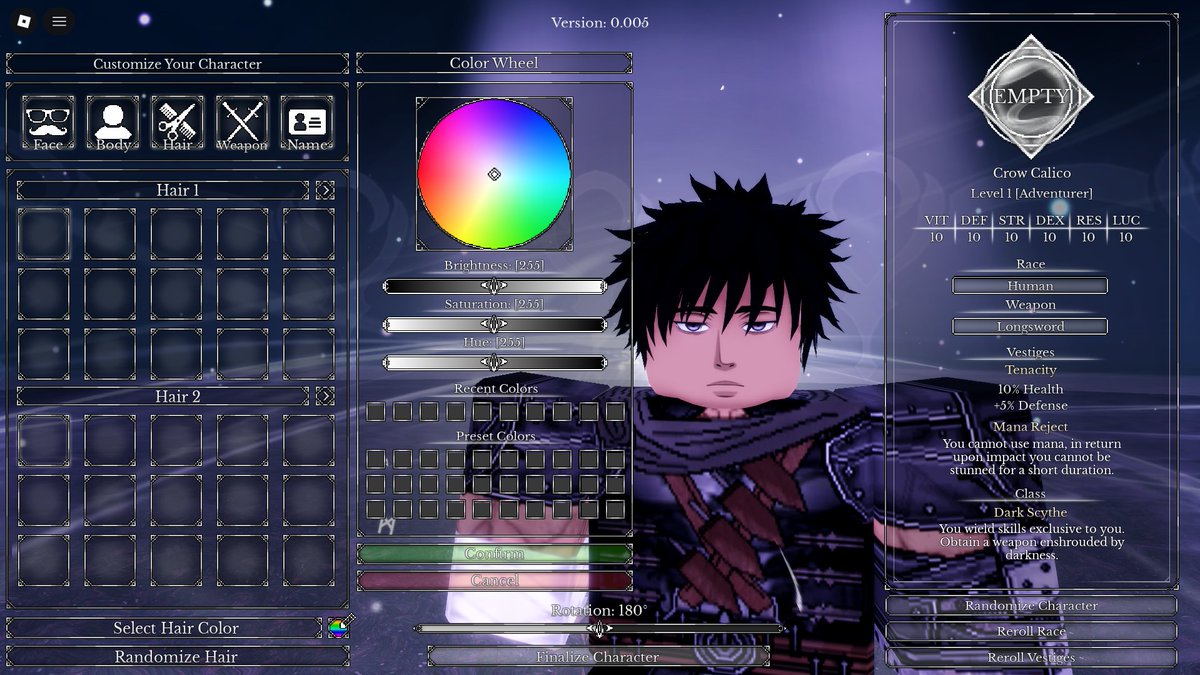This screenshot has width=1200, height=675.
Task: Click the Hair 1 header label
Action: pyautogui.click(x=163, y=190)
